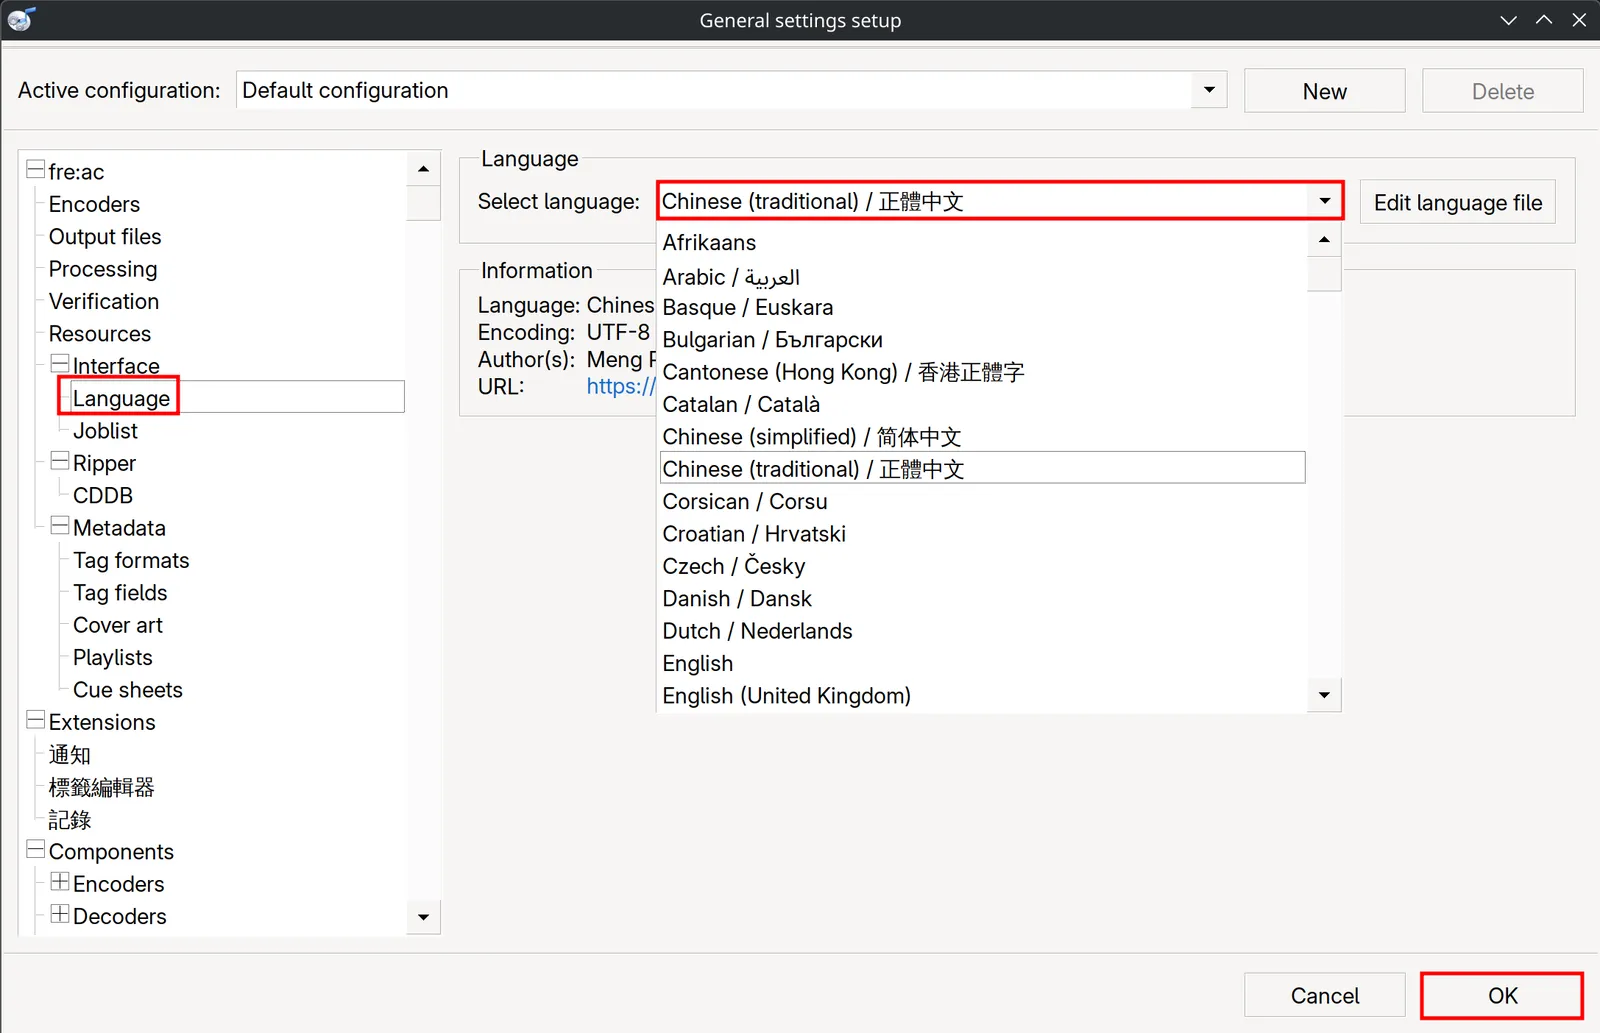Choose Catalan / Català from the list
Viewport: 1600px width, 1033px height.
983,404
